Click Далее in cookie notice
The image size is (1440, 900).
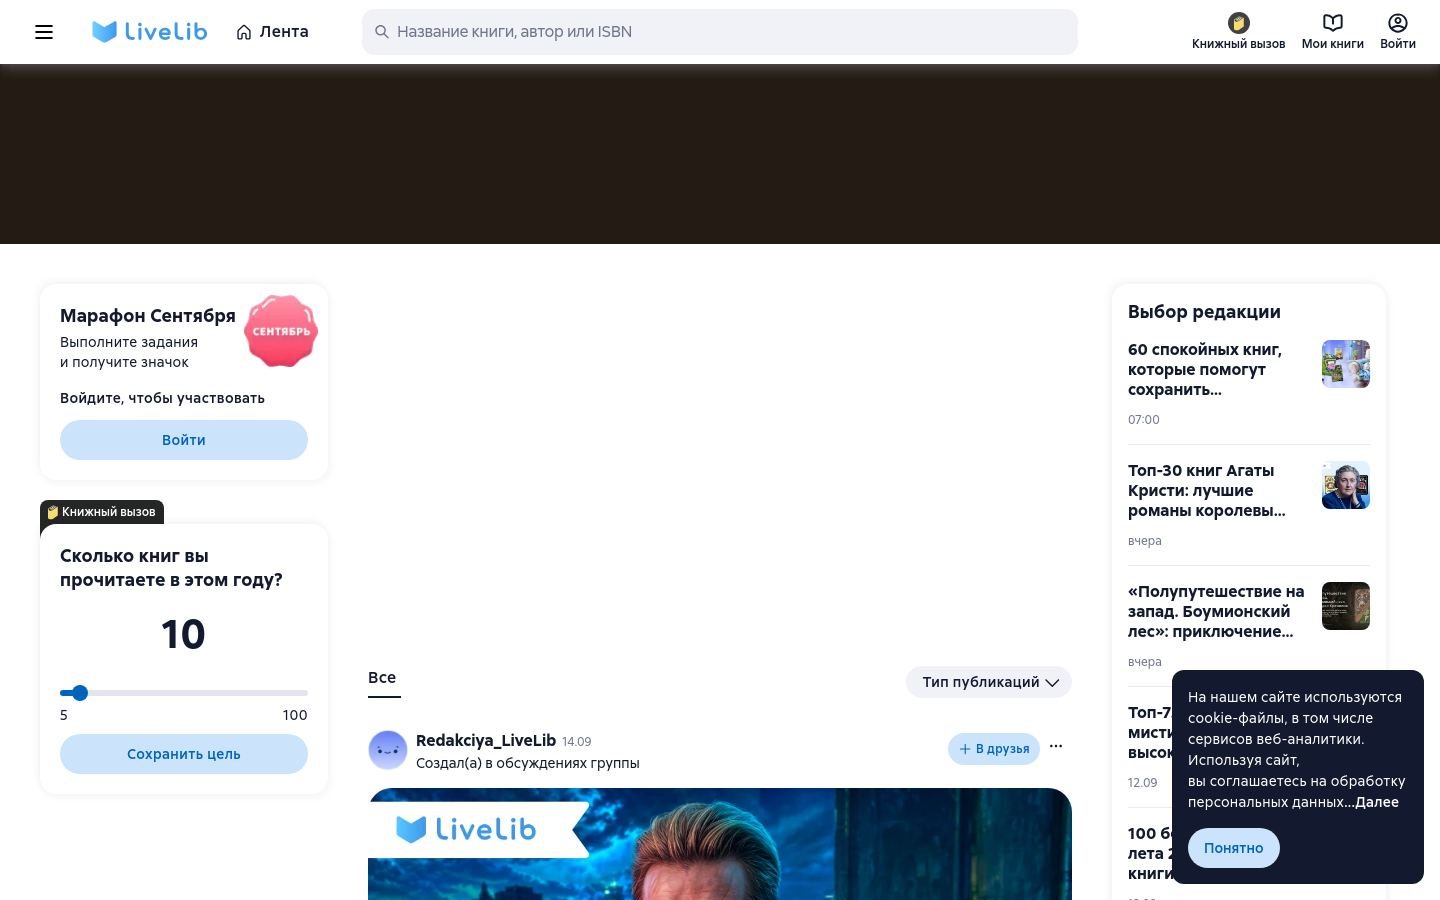tap(1377, 802)
